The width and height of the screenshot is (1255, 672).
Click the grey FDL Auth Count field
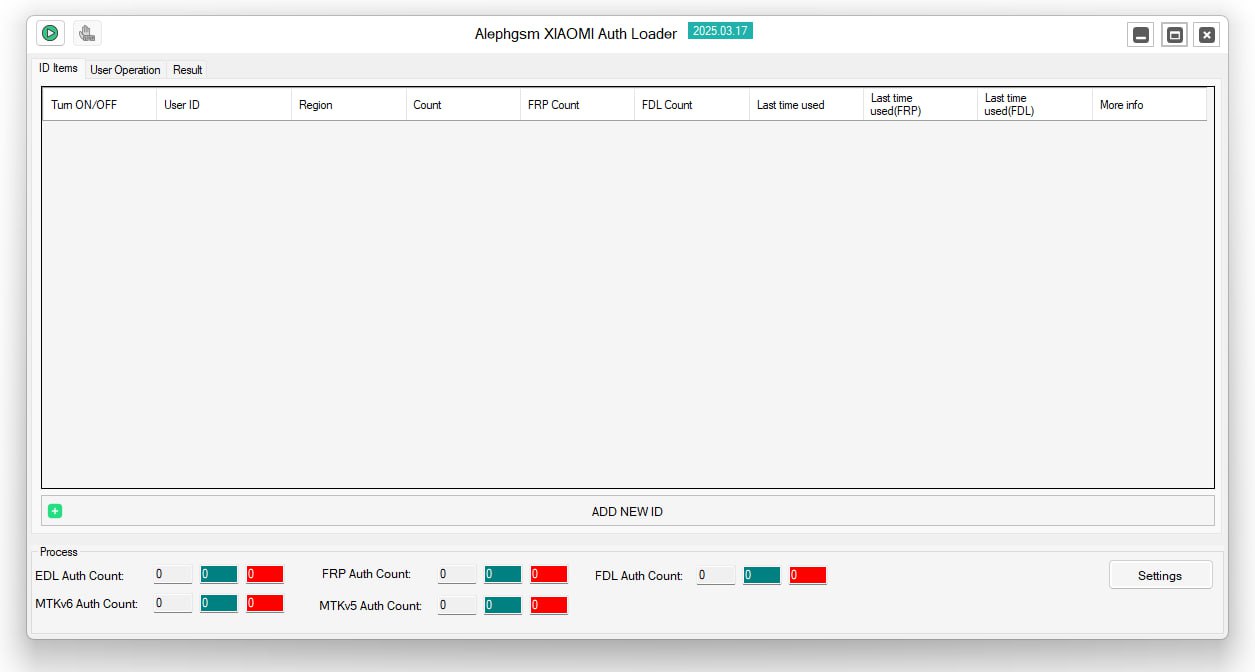point(716,575)
